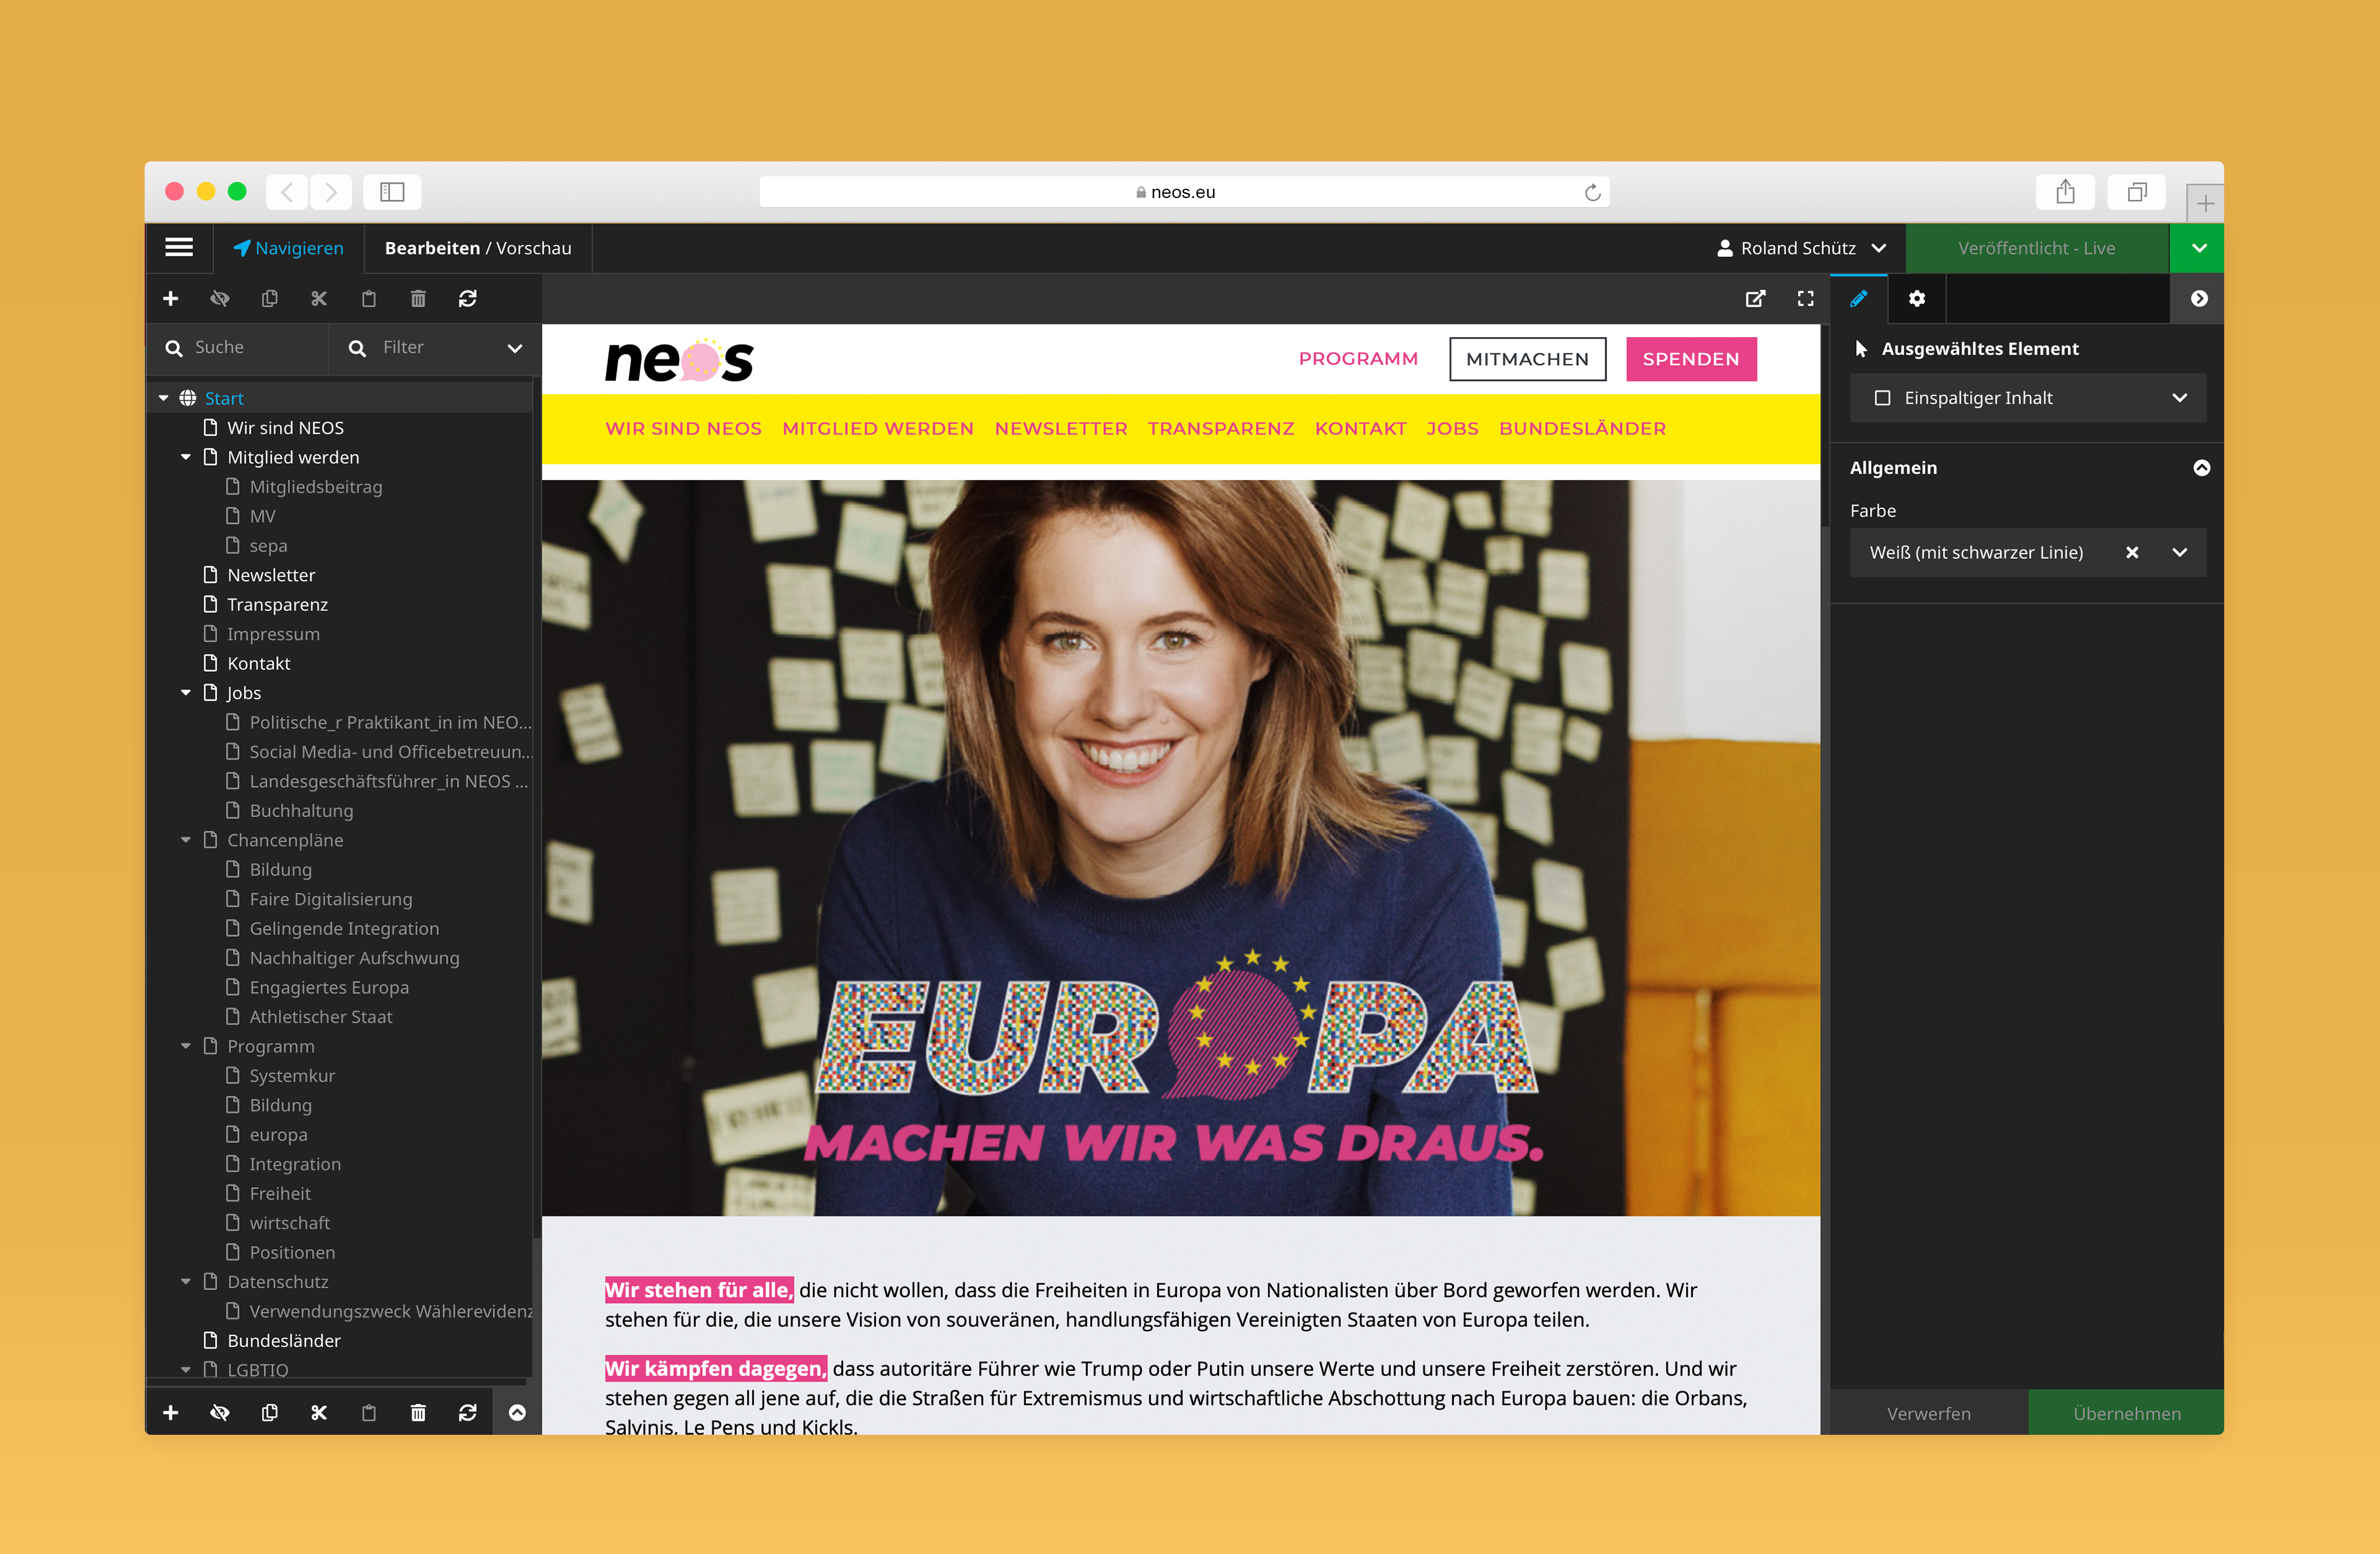This screenshot has height=1554, width=2380.
Task: Select the Bundesländer page in tree
Action: [x=283, y=1340]
